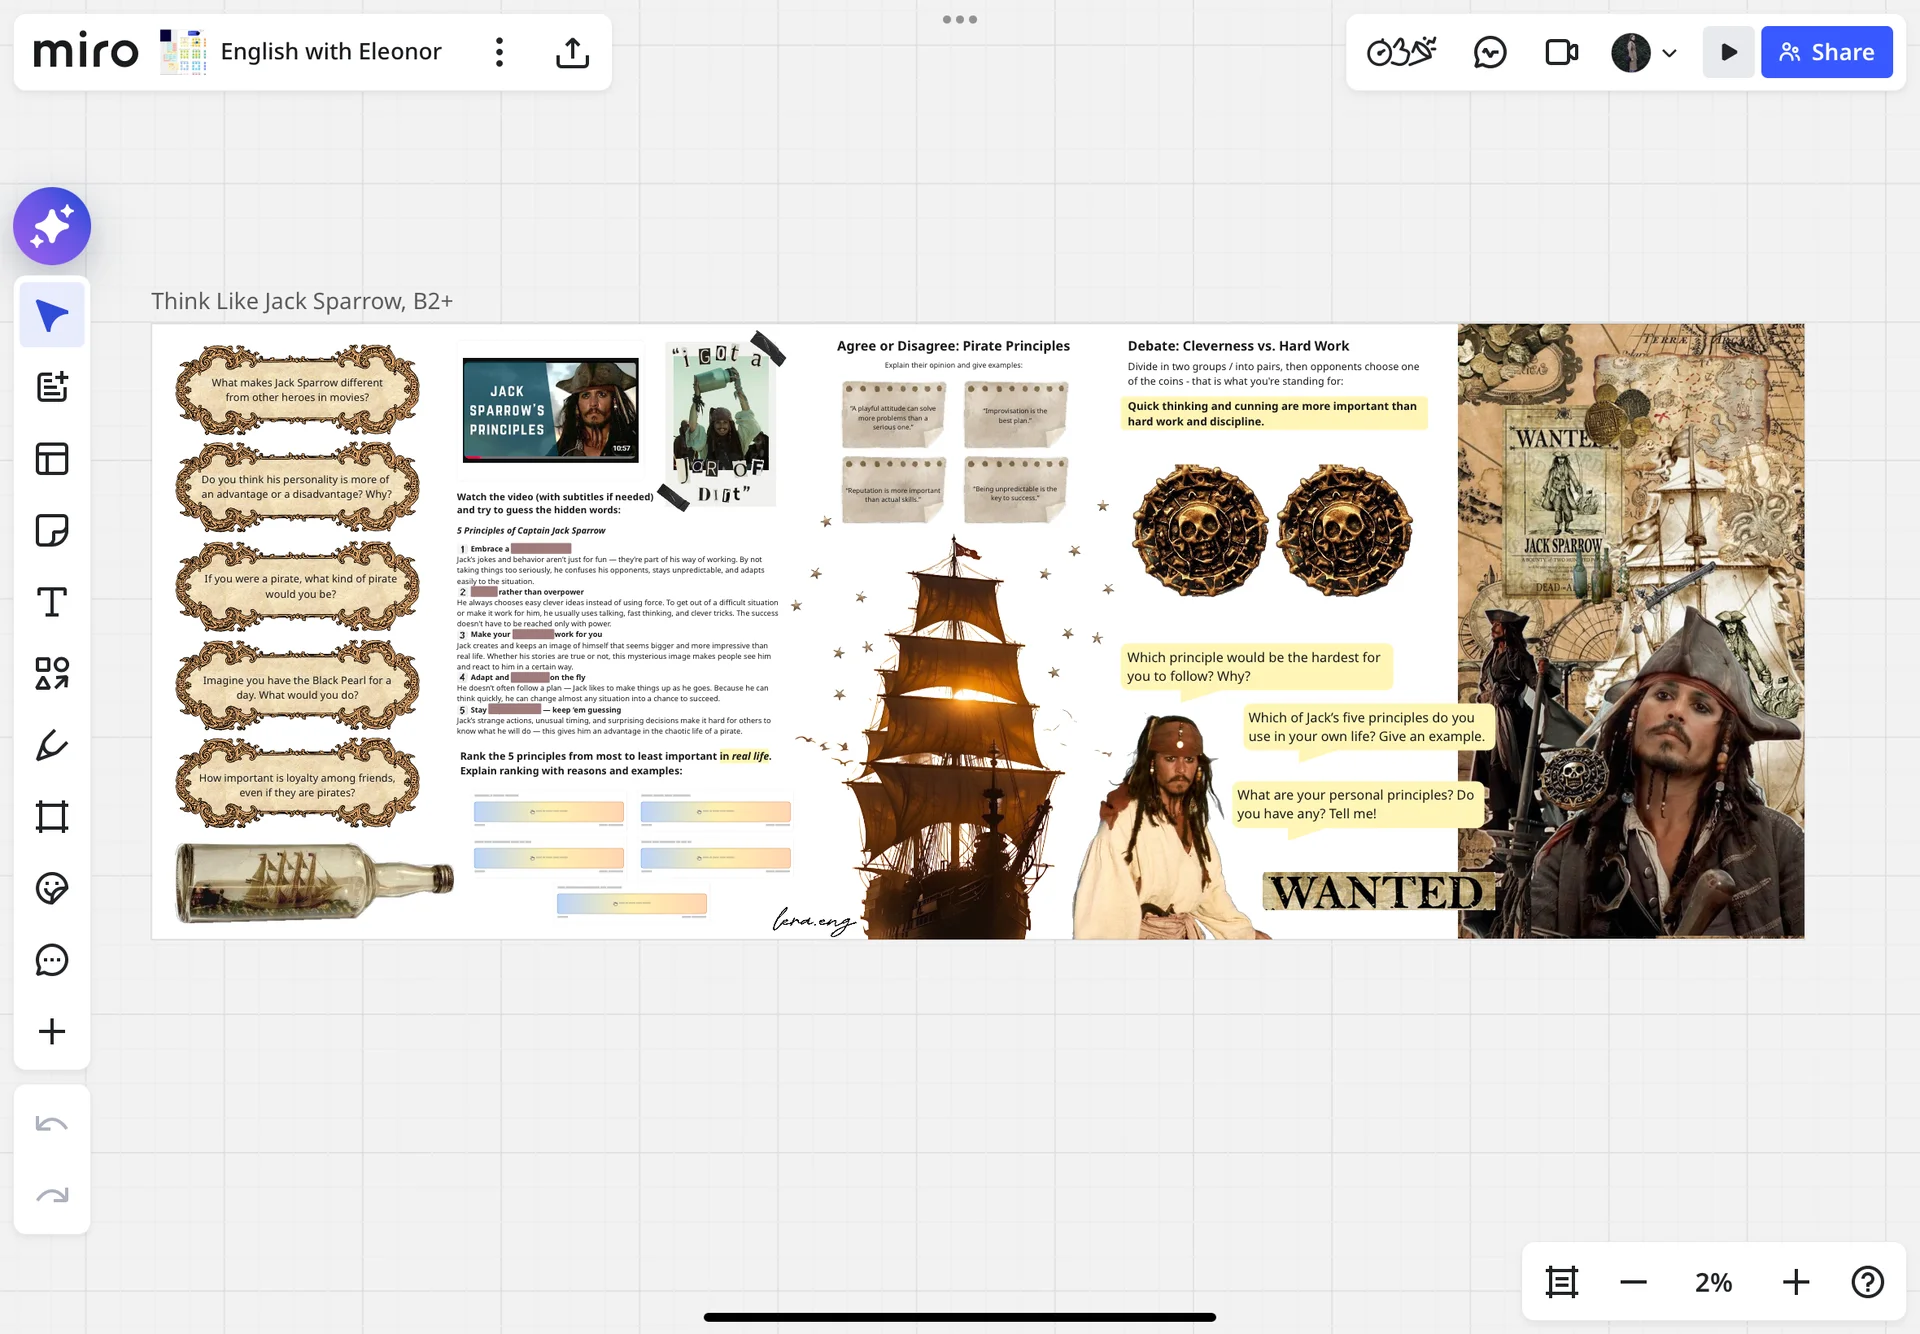Open the 2% zoom level menu
1920x1334 pixels.
pyautogui.click(x=1714, y=1282)
